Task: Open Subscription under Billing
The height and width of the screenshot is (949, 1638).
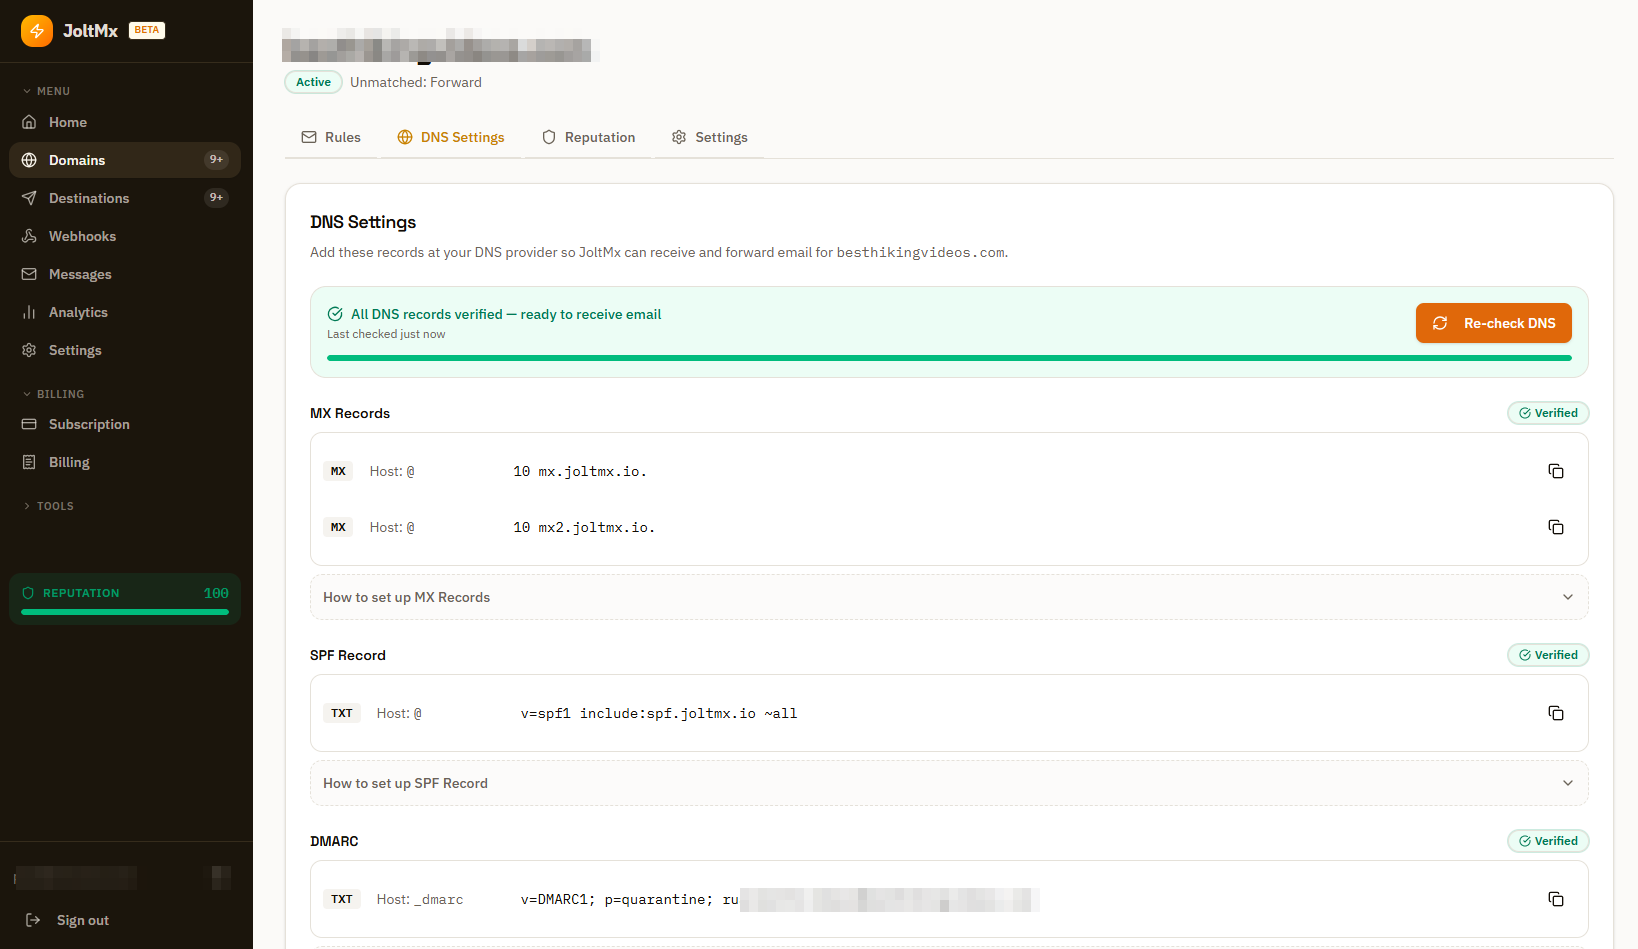Action: tap(125, 424)
